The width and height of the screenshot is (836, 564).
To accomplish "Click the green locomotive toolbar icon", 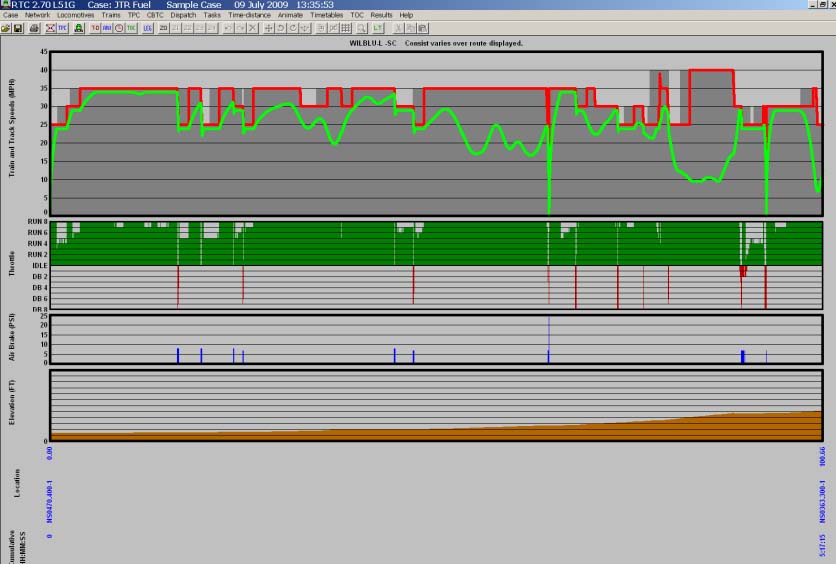I will [x=78, y=28].
